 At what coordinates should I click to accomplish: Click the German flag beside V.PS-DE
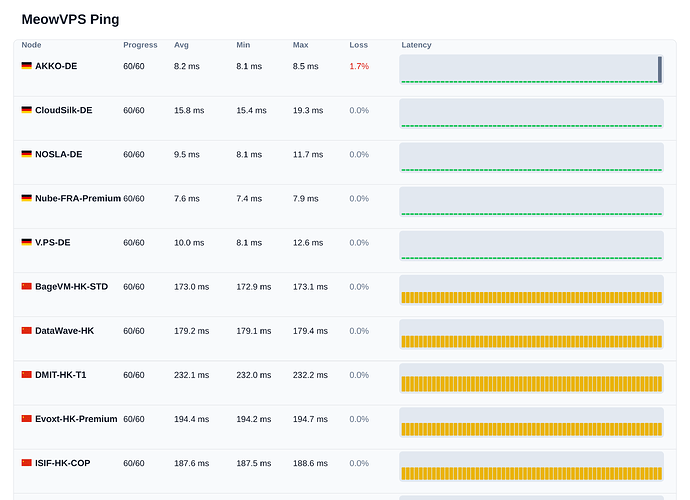point(26,242)
